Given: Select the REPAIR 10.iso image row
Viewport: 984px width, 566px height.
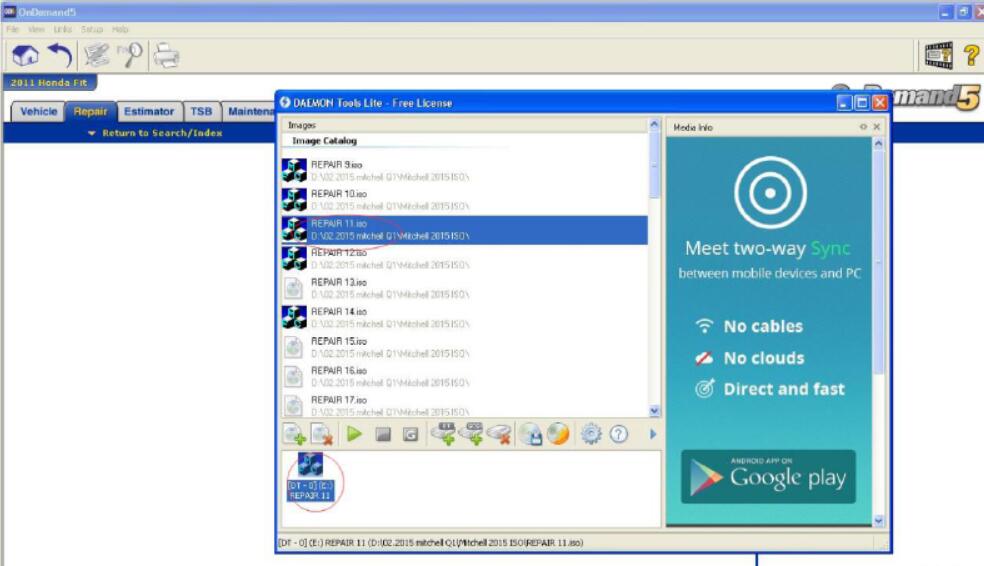Looking at the screenshot, I should (464, 200).
